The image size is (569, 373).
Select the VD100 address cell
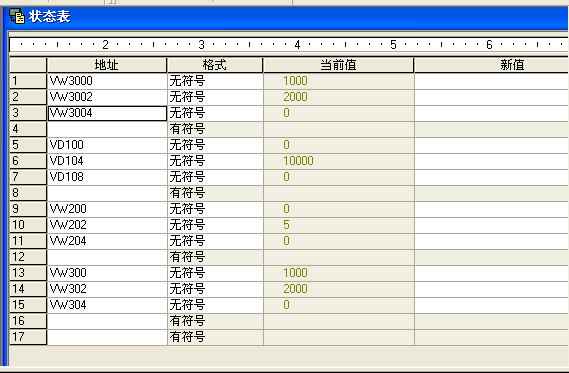tap(107, 145)
